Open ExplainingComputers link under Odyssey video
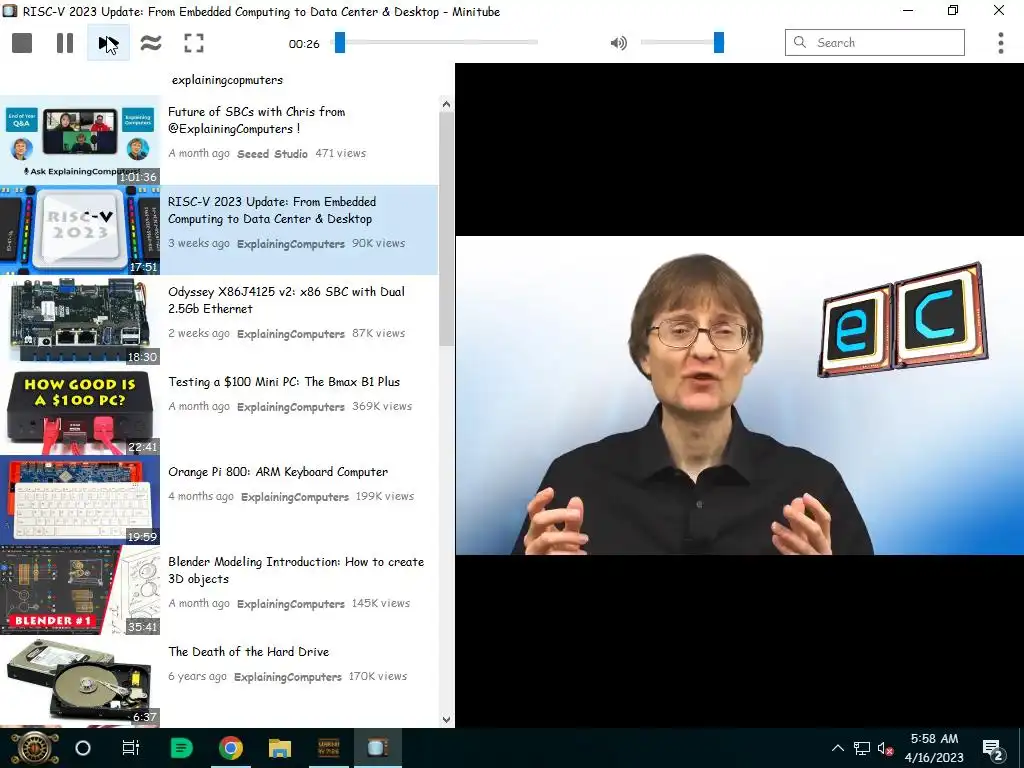 [291, 334]
